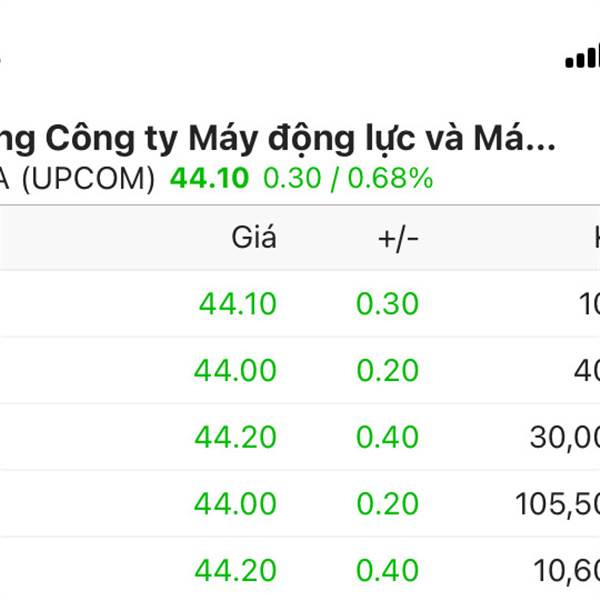Tap the volume value starting with 30,00
The width and height of the screenshot is (600, 600).
pos(565,438)
